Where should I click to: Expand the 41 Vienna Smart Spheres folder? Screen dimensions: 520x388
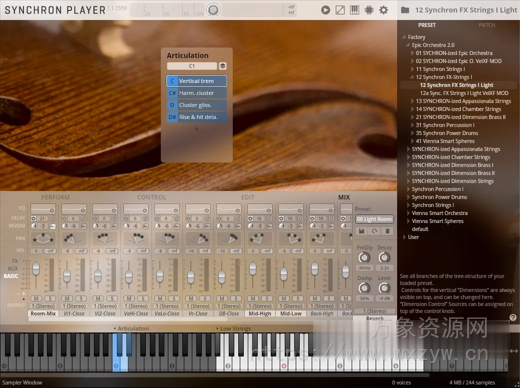coord(412,141)
